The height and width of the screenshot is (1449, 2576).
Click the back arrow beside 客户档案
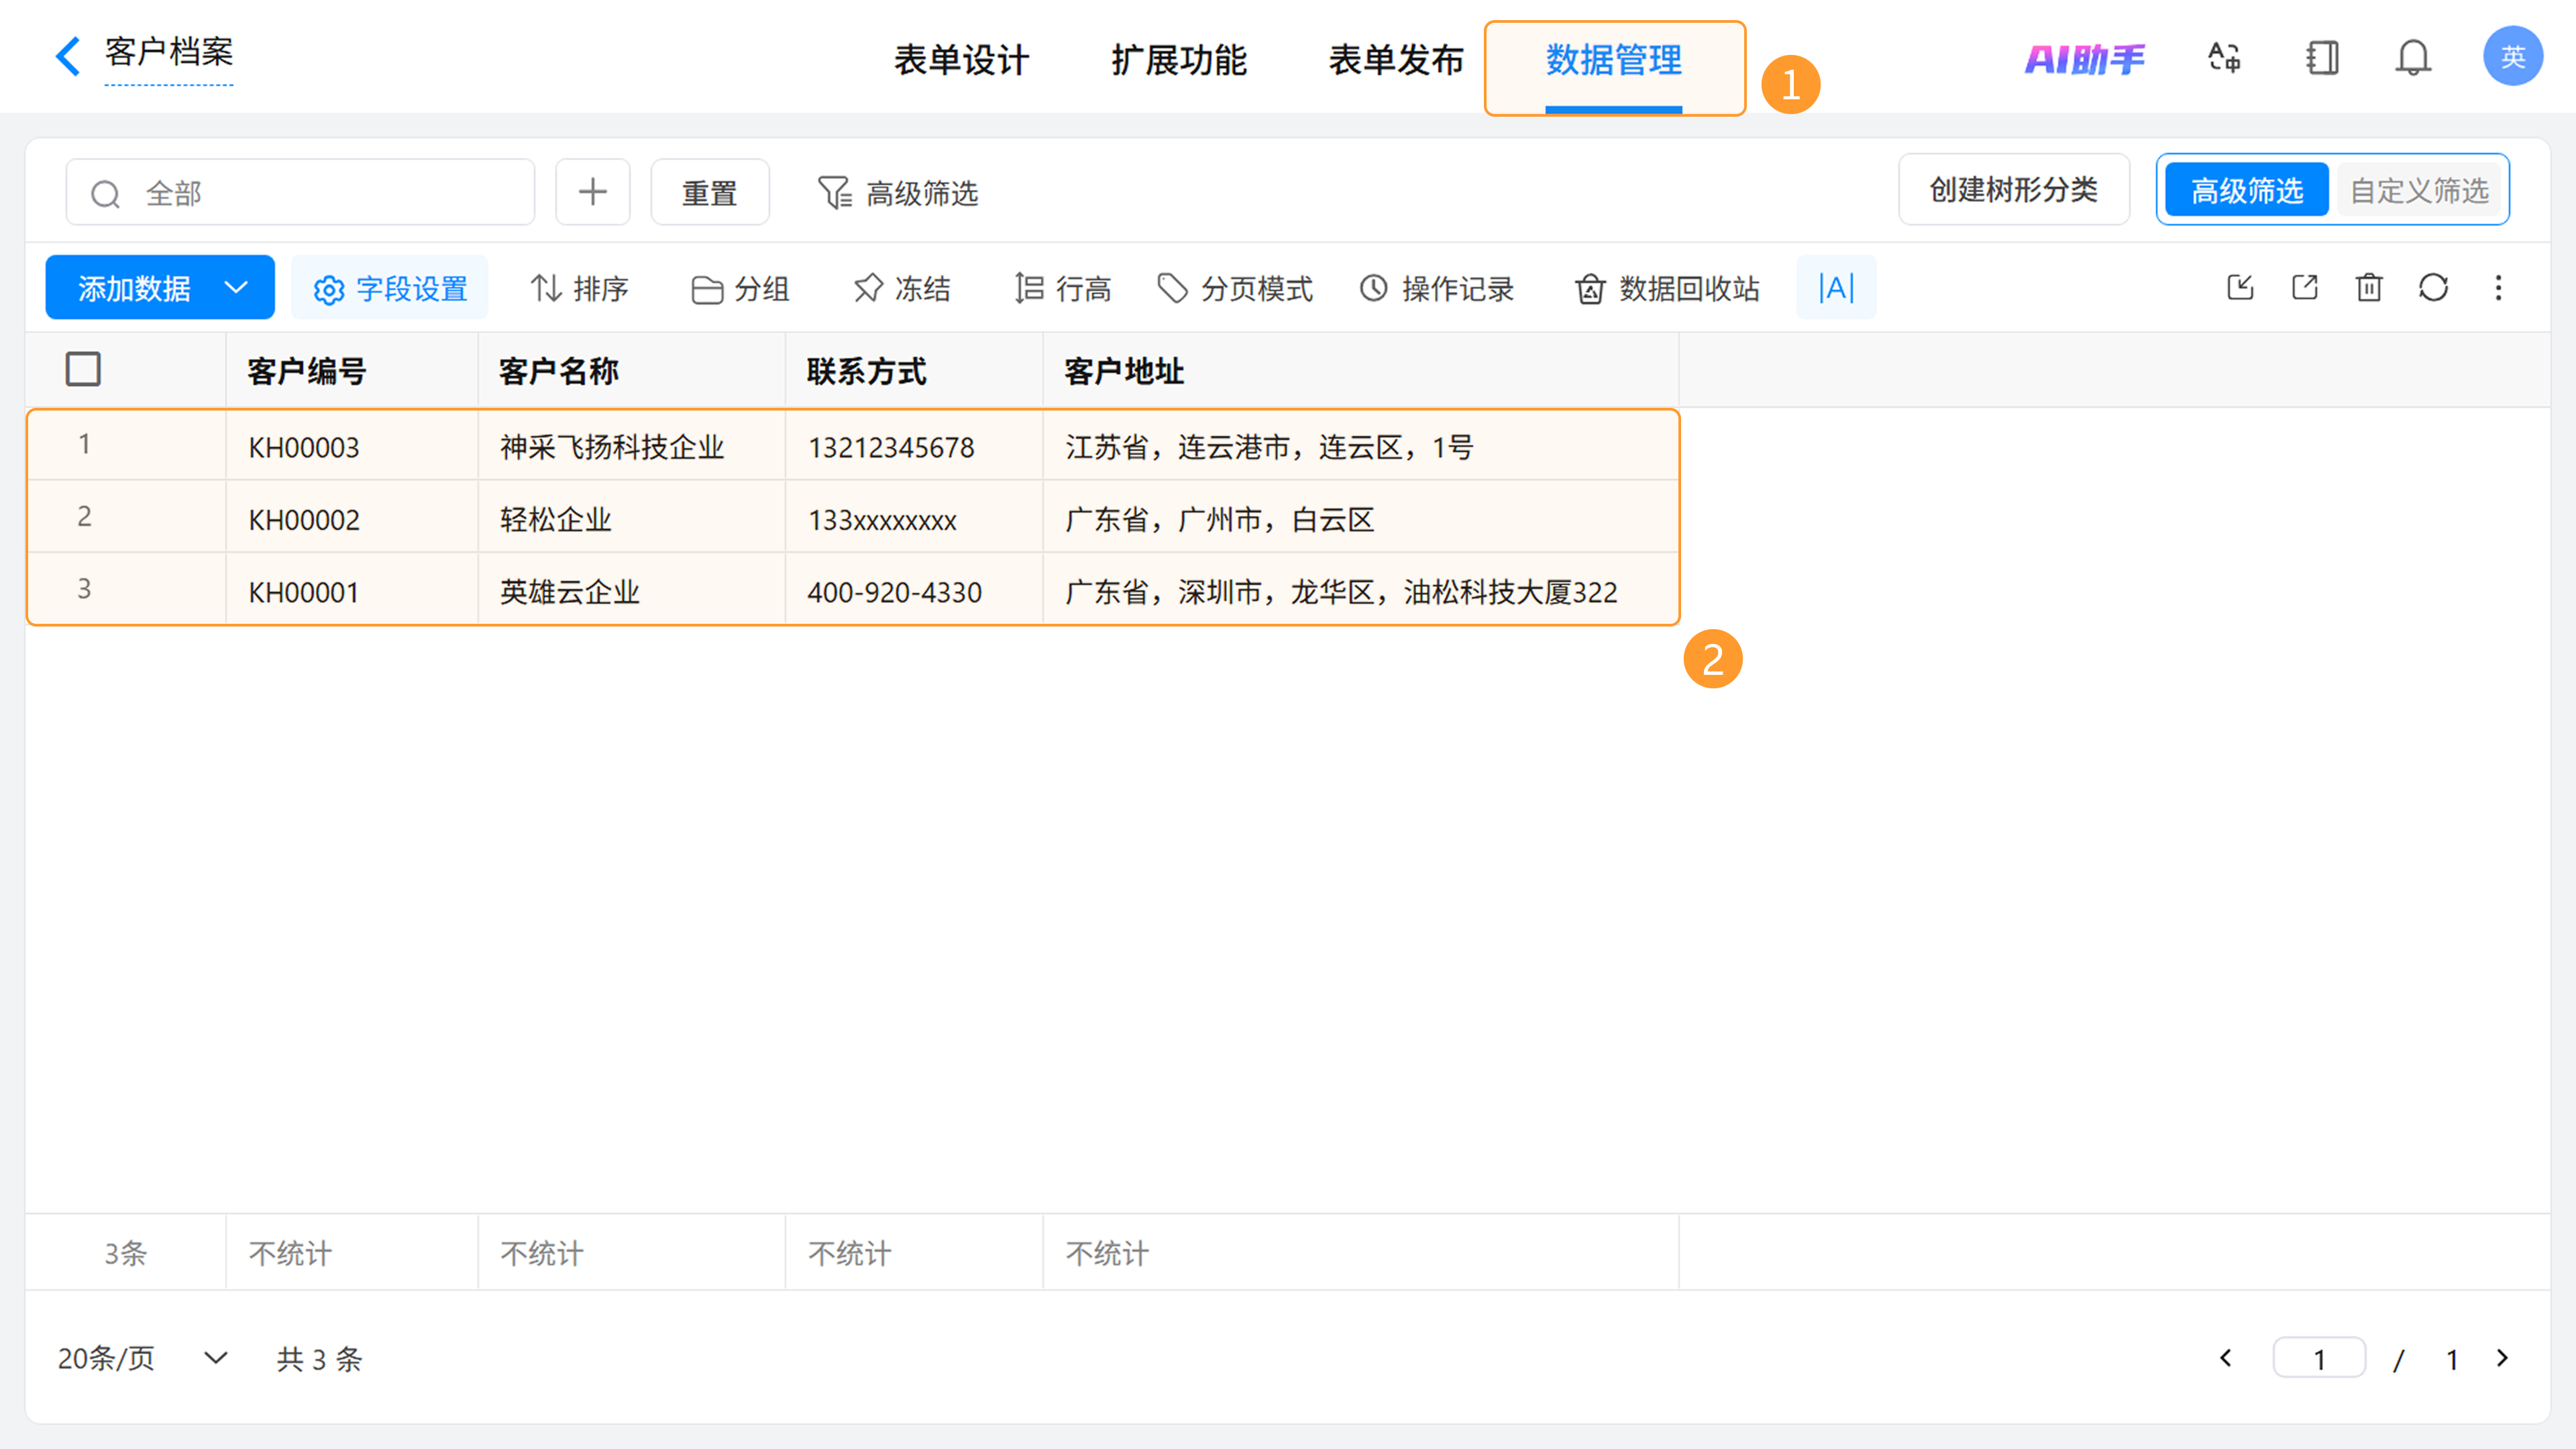67,56
